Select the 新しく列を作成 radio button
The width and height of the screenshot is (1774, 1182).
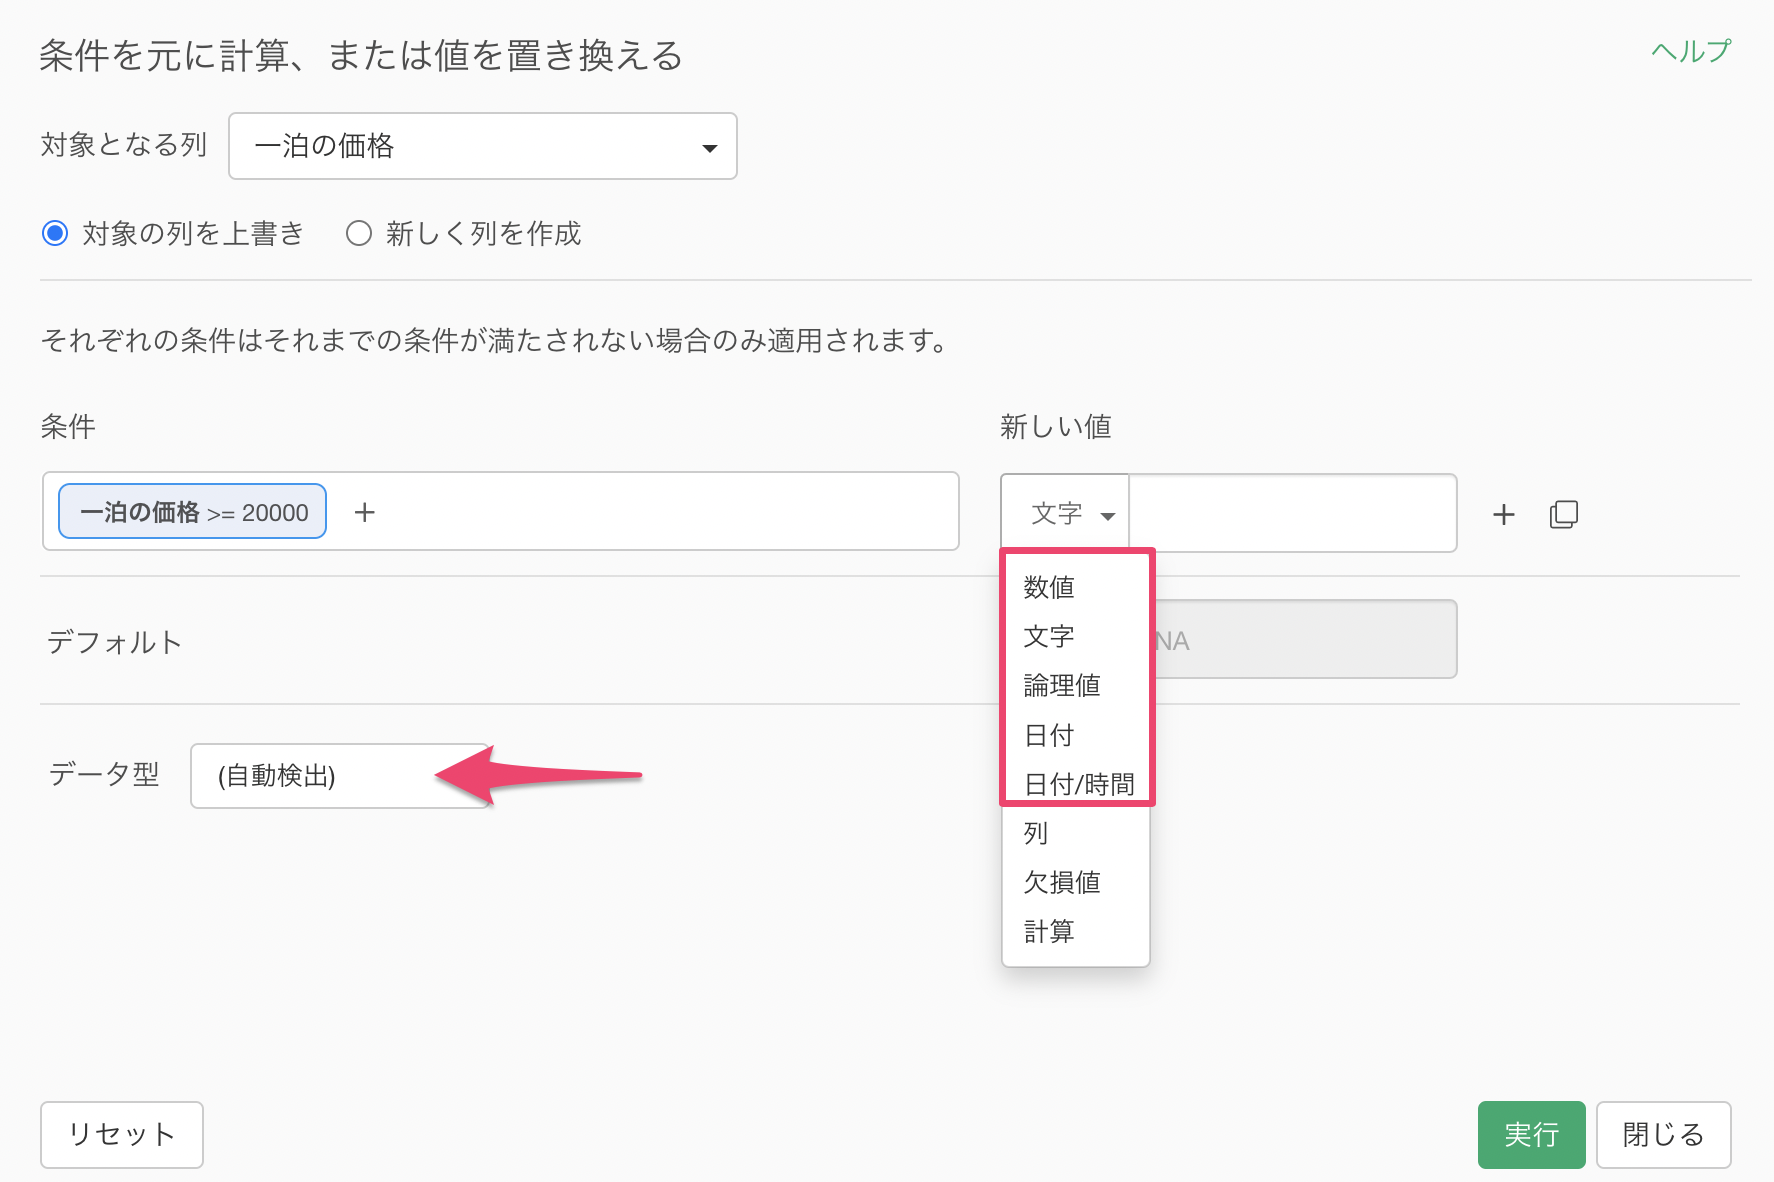(359, 234)
